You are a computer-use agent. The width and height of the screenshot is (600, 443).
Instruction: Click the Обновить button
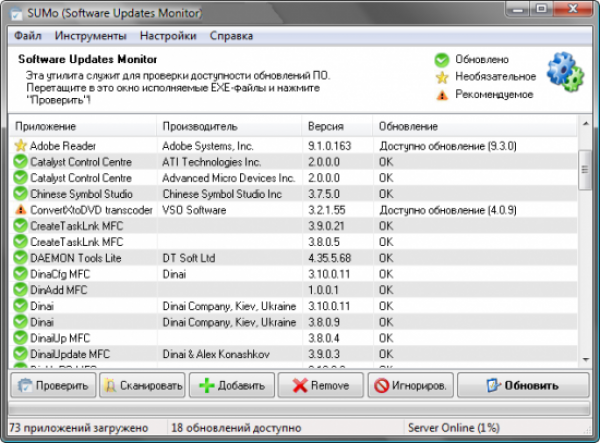click(x=523, y=385)
